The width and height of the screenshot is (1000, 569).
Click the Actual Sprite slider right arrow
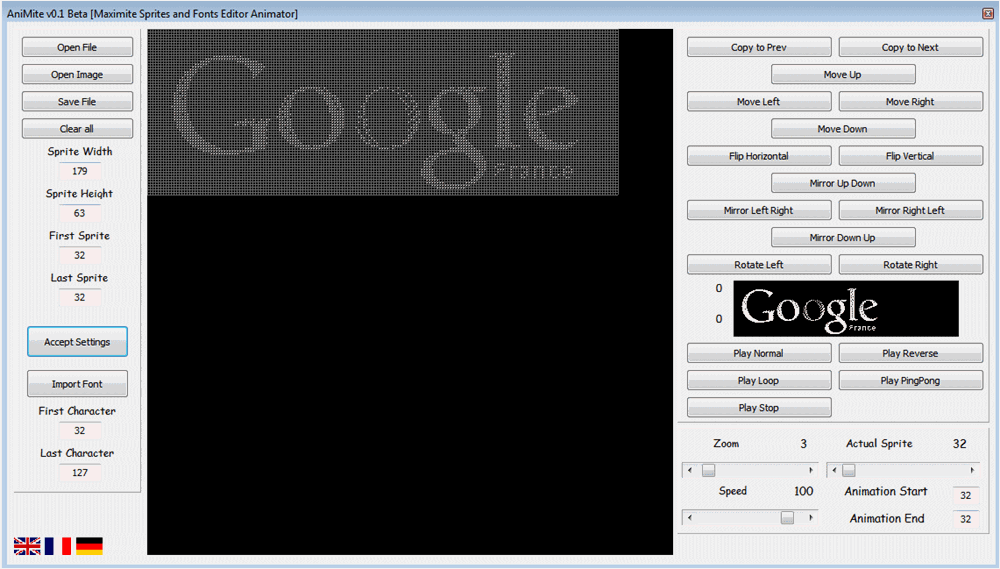(x=972, y=470)
